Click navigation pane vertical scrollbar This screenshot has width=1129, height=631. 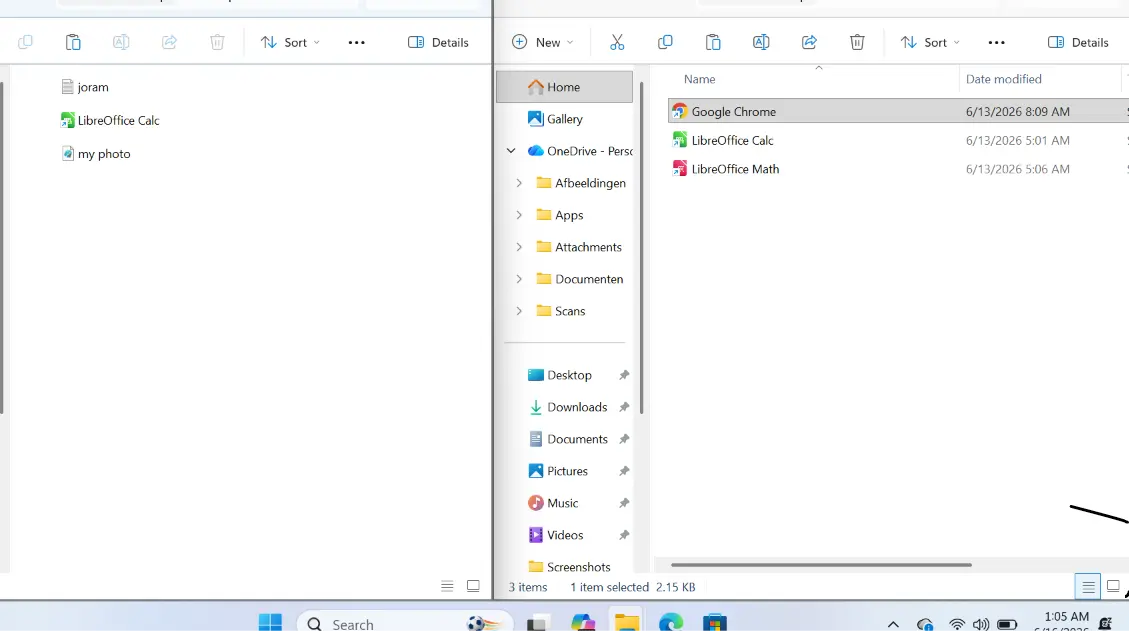641,249
